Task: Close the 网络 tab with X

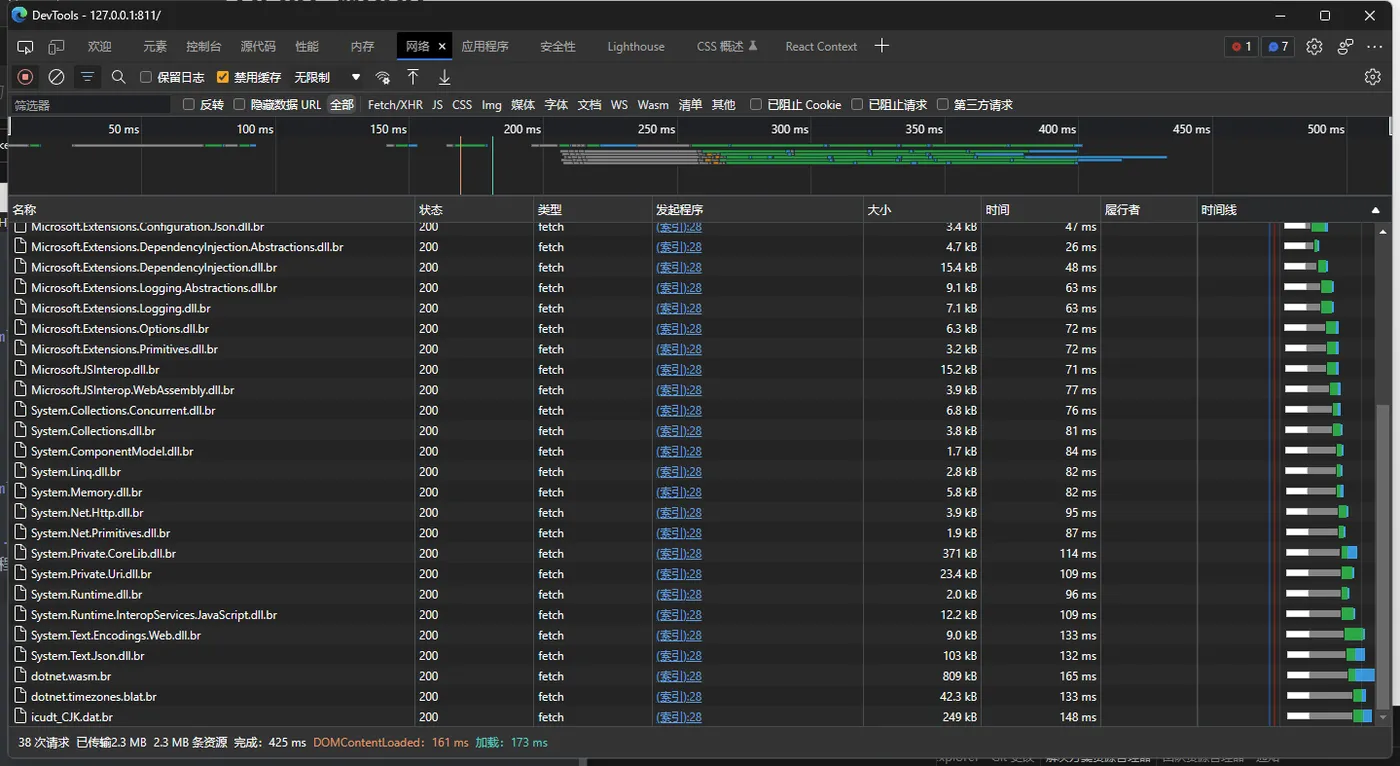Action: tap(442, 47)
